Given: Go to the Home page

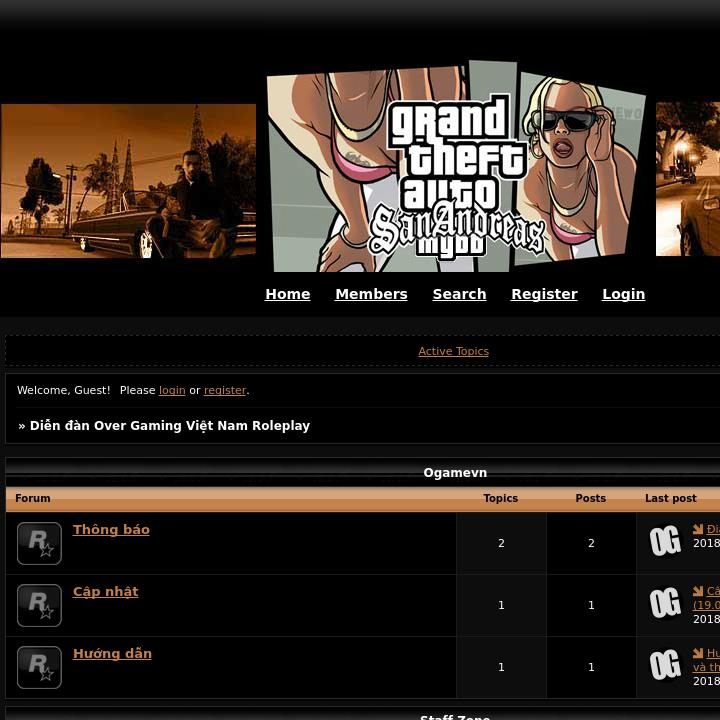Looking at the screenshot, I should click(x=287, y=294).
